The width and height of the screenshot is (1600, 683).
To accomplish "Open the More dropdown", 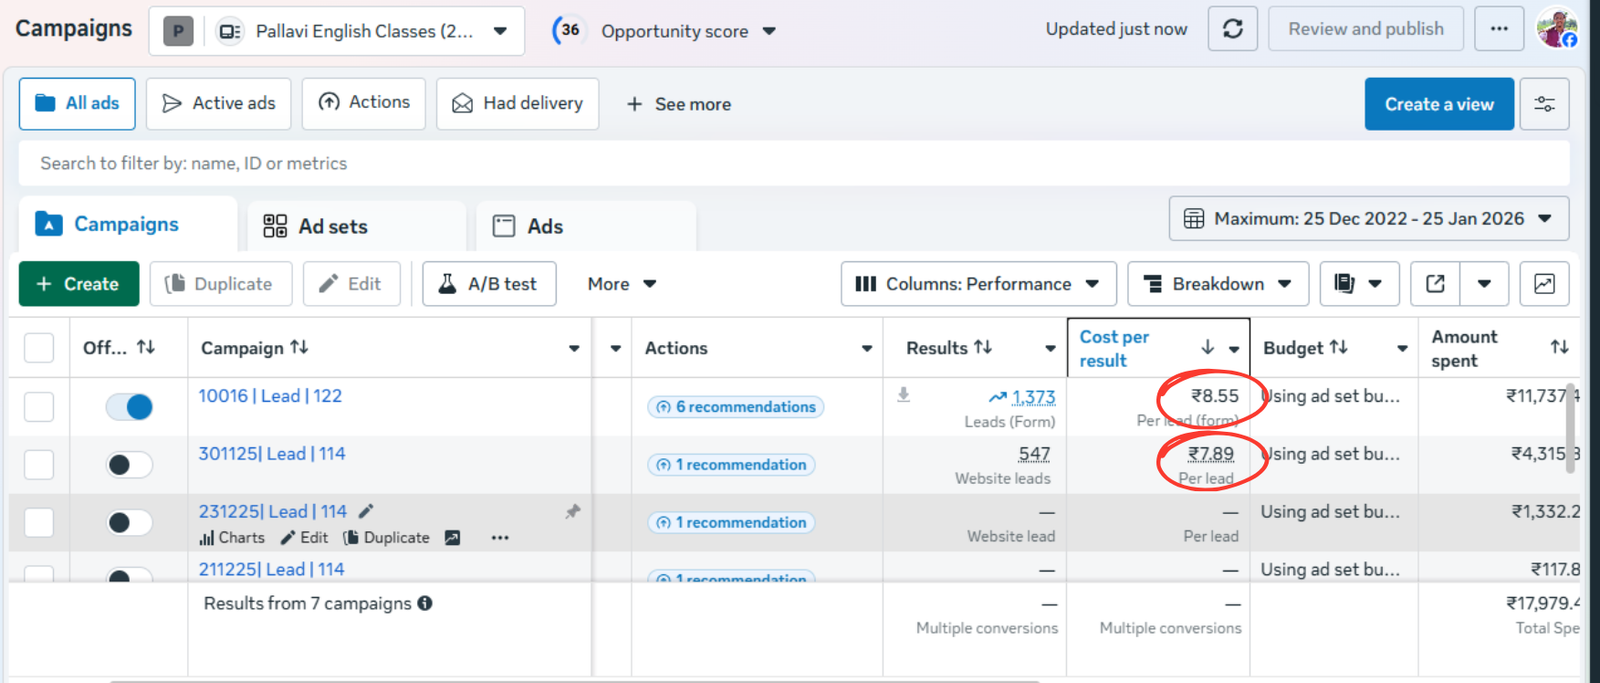I will coord(621,284).
